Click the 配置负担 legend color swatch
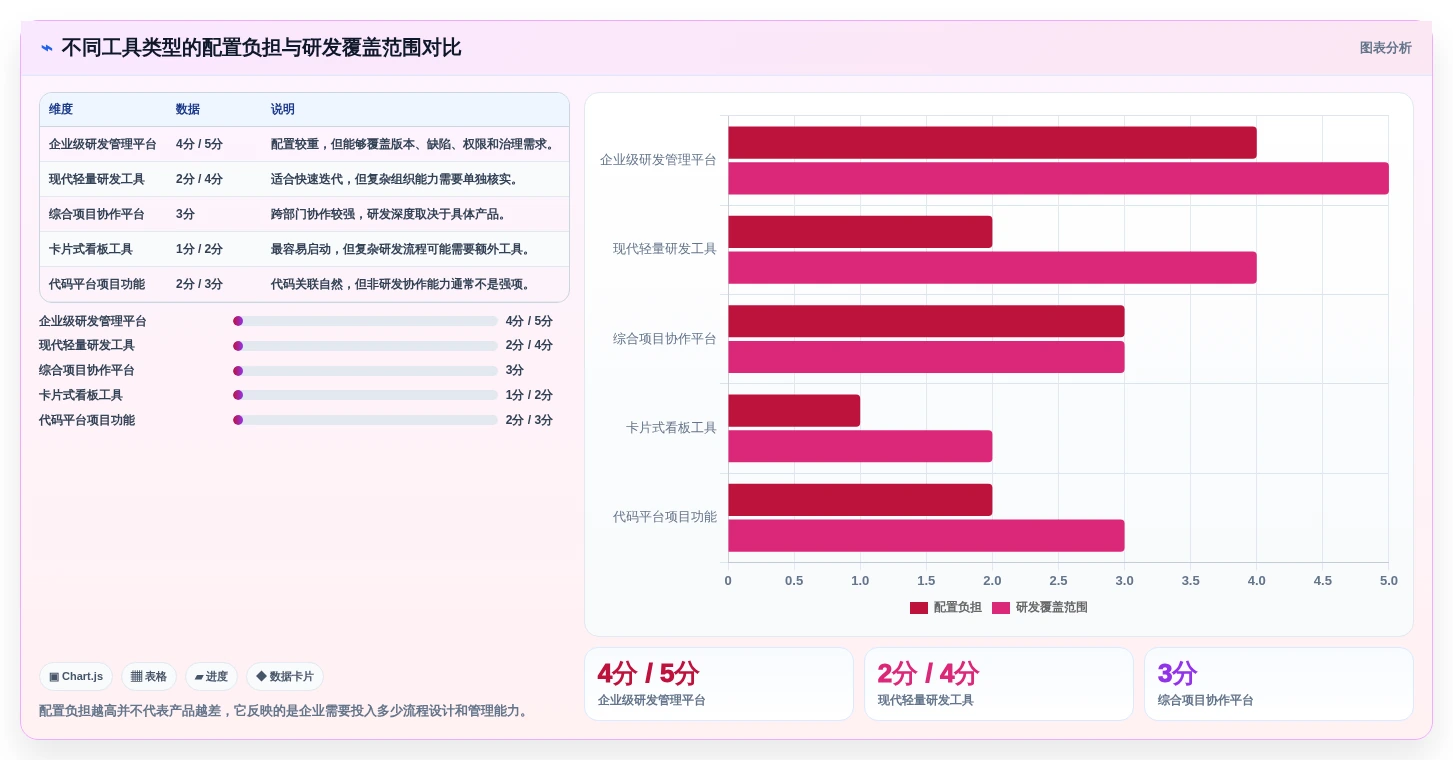Image resolution: width=1453 pixels, height=760 pixels. pyautogui.click(x=919, y=608)
